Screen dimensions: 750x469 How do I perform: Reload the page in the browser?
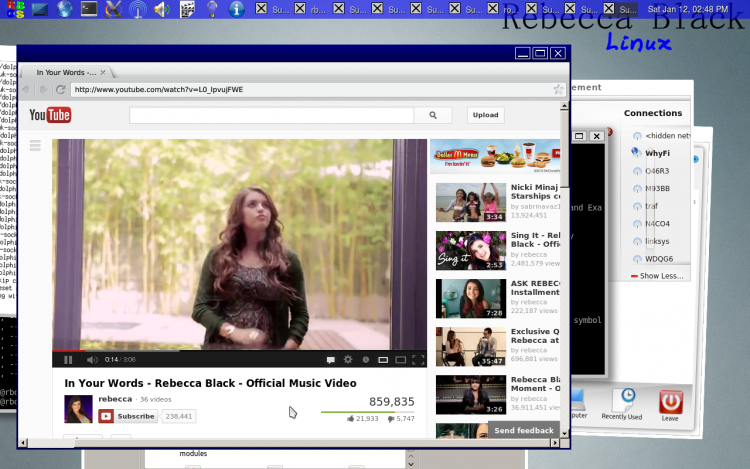pos(60,89)
